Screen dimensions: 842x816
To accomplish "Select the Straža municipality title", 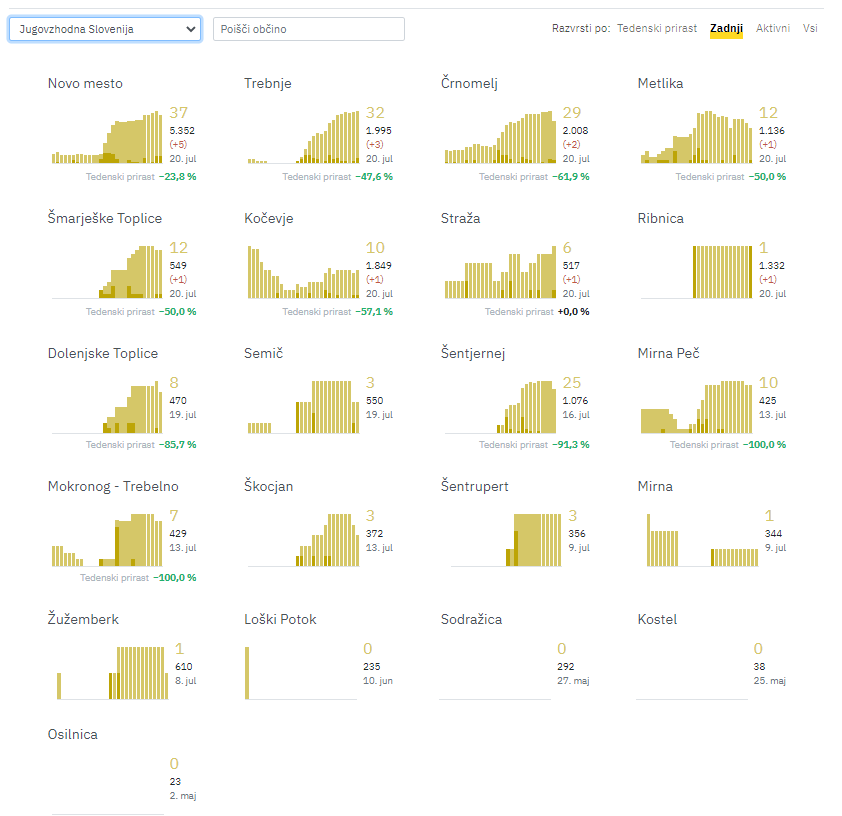I will [460, 218].
